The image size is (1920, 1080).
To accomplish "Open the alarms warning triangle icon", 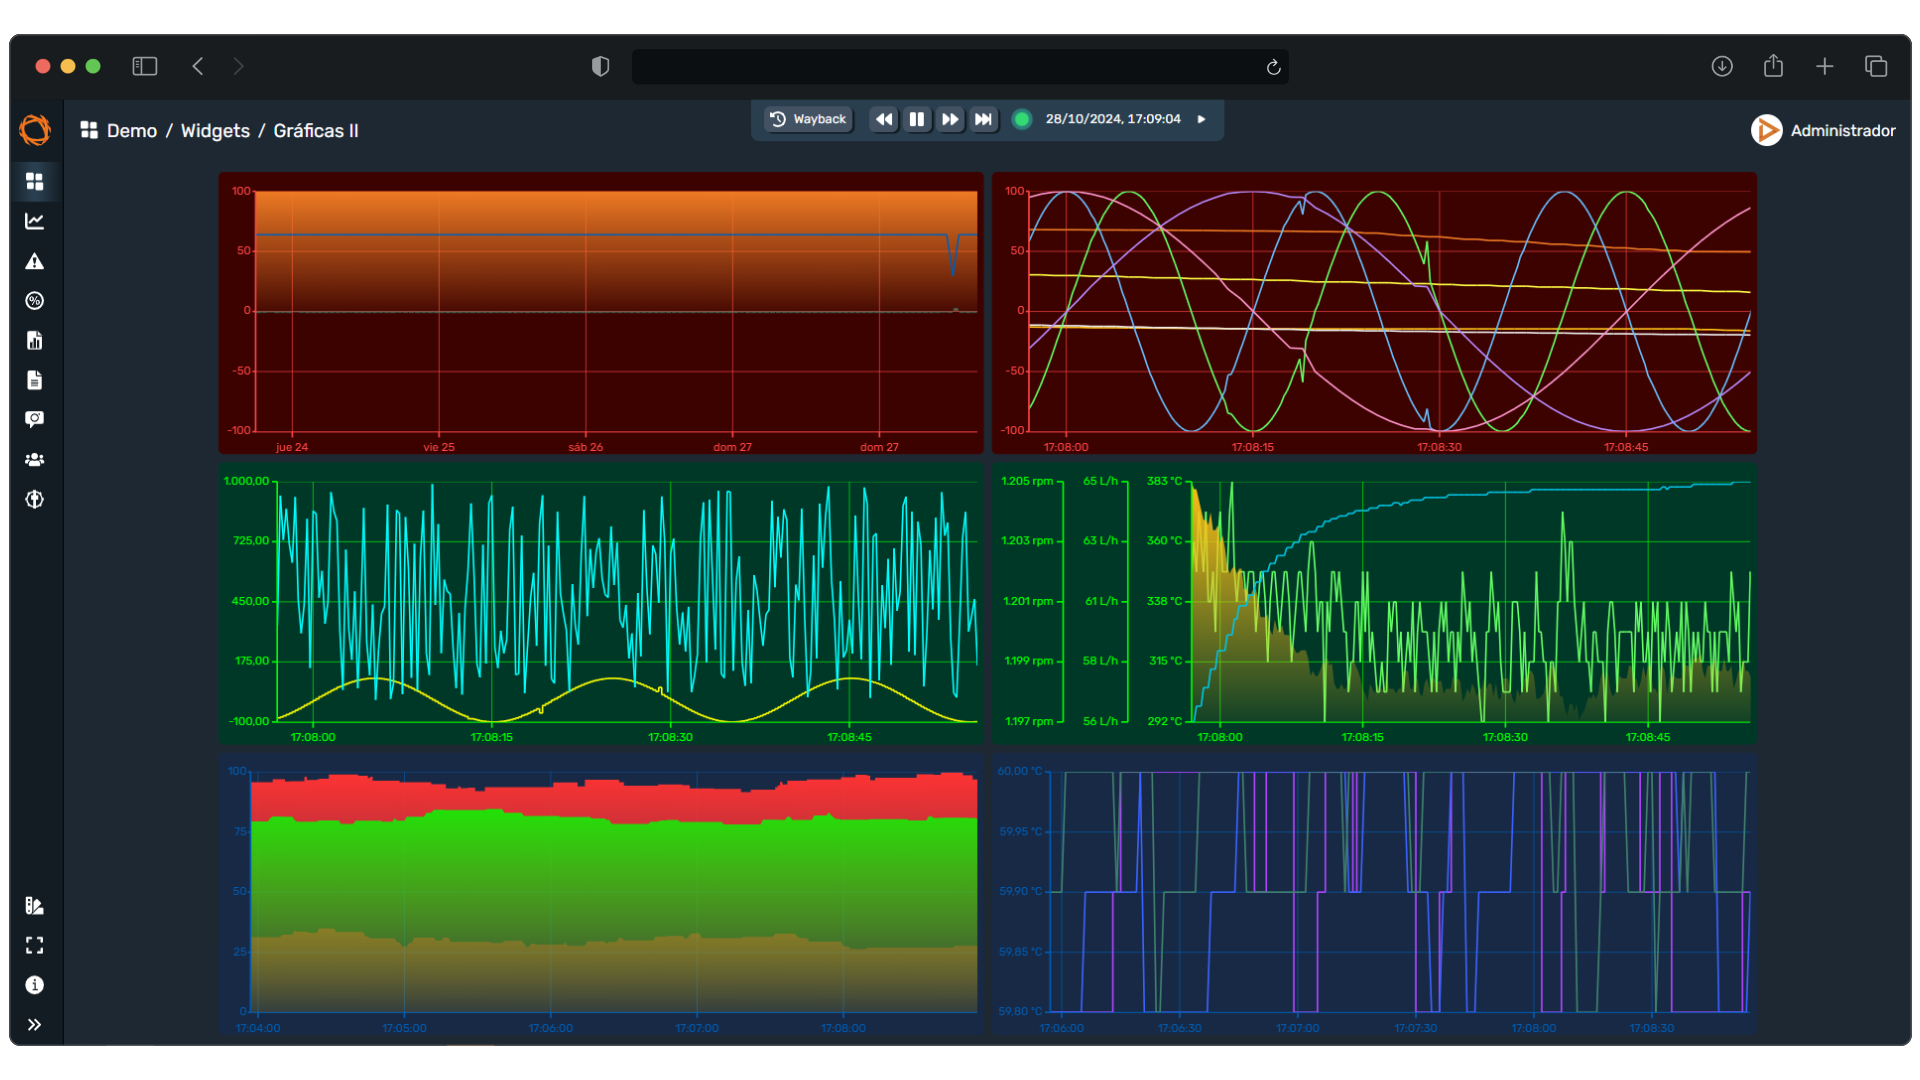I will pos(34,261).
